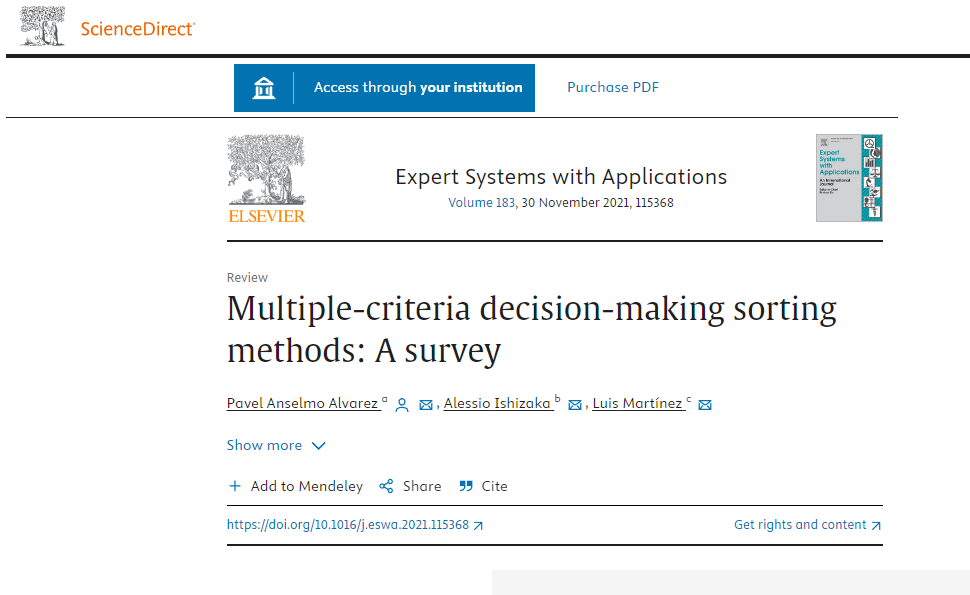Click the Purchase PDF link

(613, 88)
